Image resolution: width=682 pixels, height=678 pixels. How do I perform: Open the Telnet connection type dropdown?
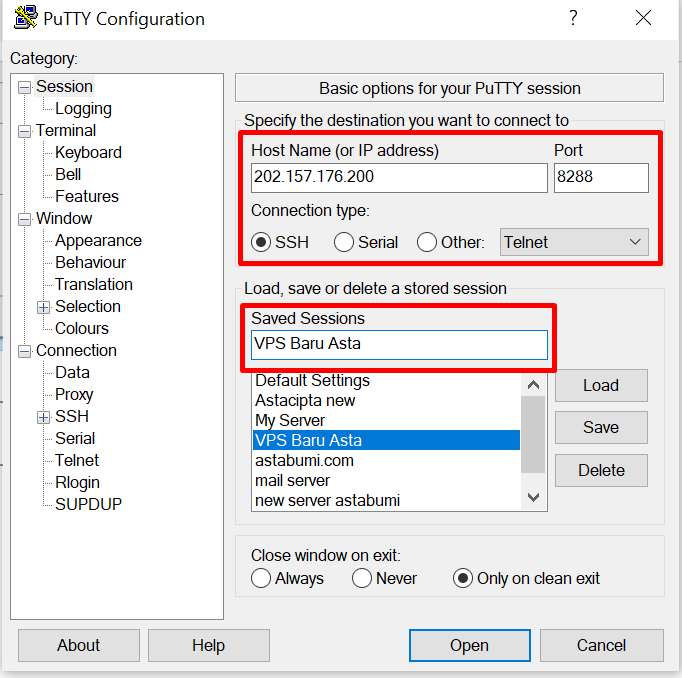click(574, 242)
